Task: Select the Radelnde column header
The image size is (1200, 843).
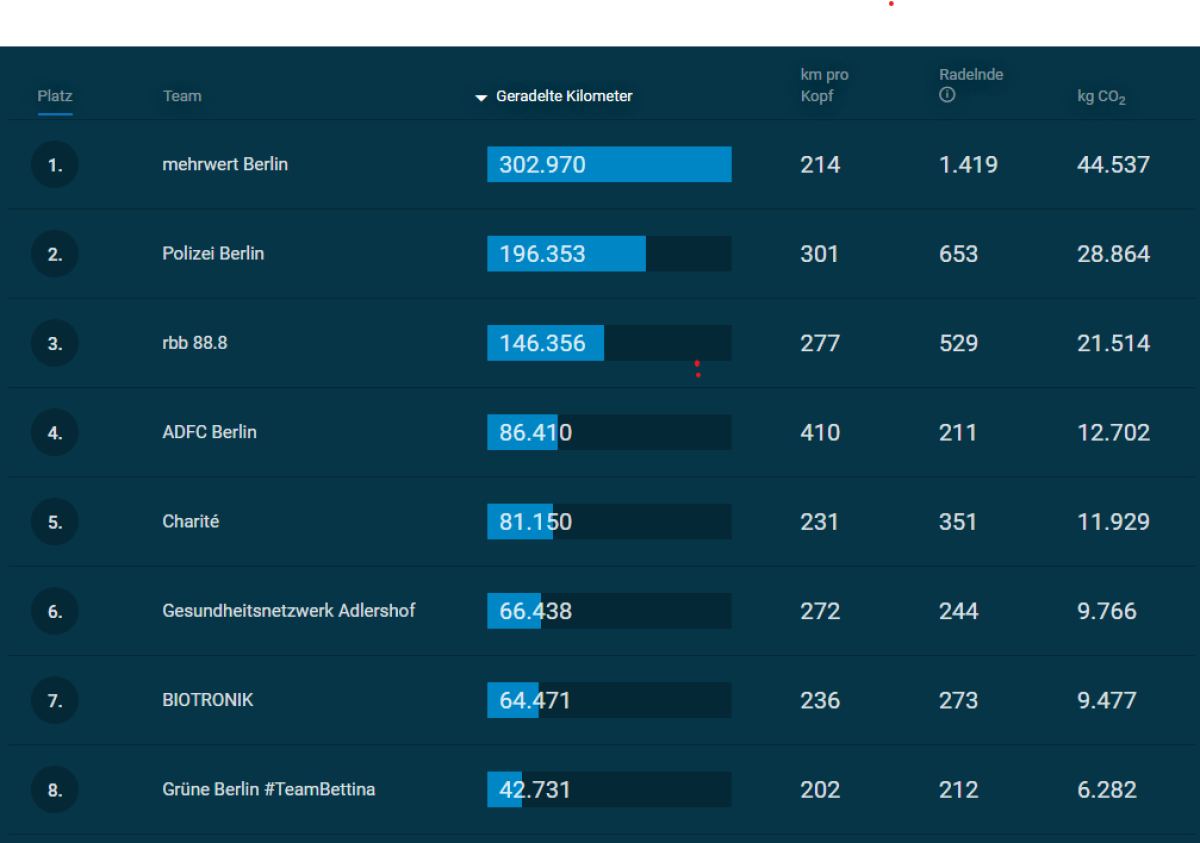Action: click(x=971, y=75)
